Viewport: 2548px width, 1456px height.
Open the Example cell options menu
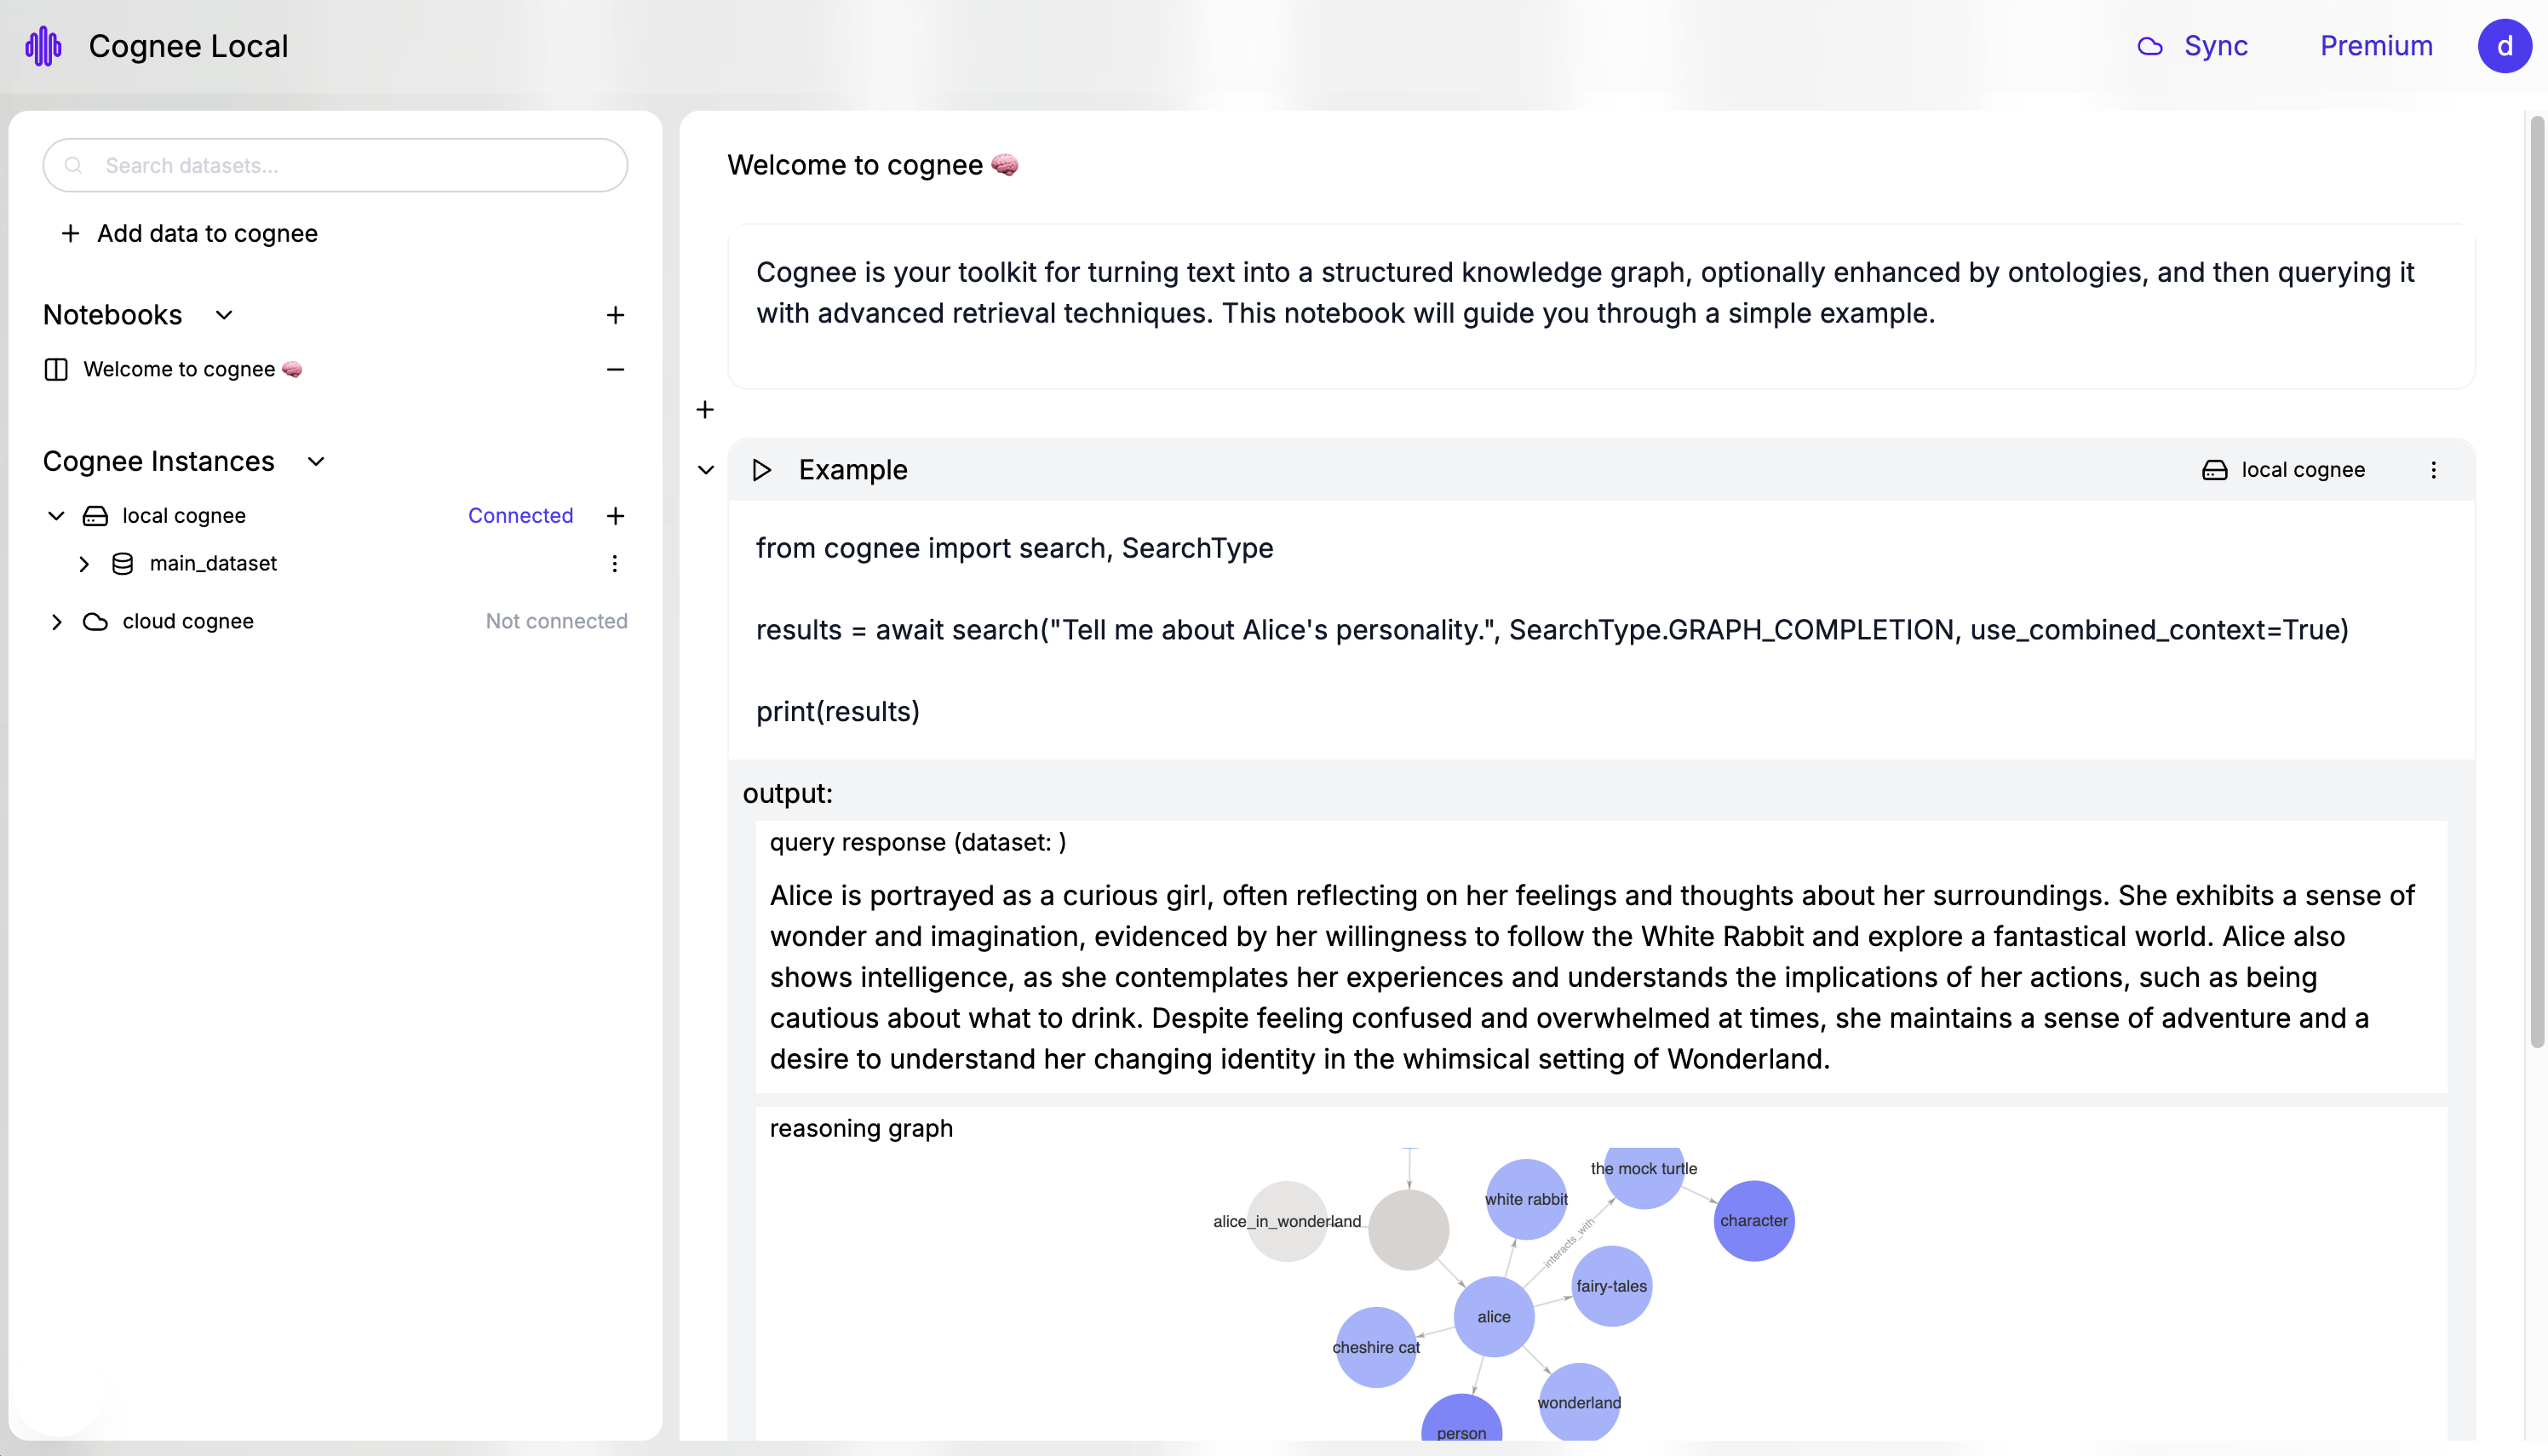coord(2434,470)
